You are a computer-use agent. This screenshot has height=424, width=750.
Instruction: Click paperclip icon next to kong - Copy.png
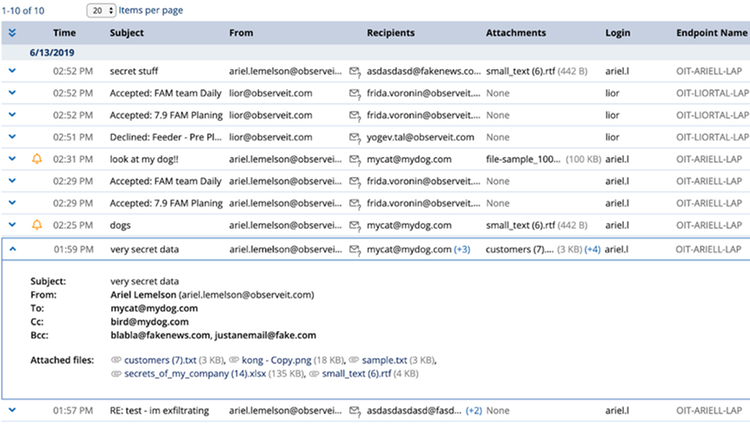point(234,360)
